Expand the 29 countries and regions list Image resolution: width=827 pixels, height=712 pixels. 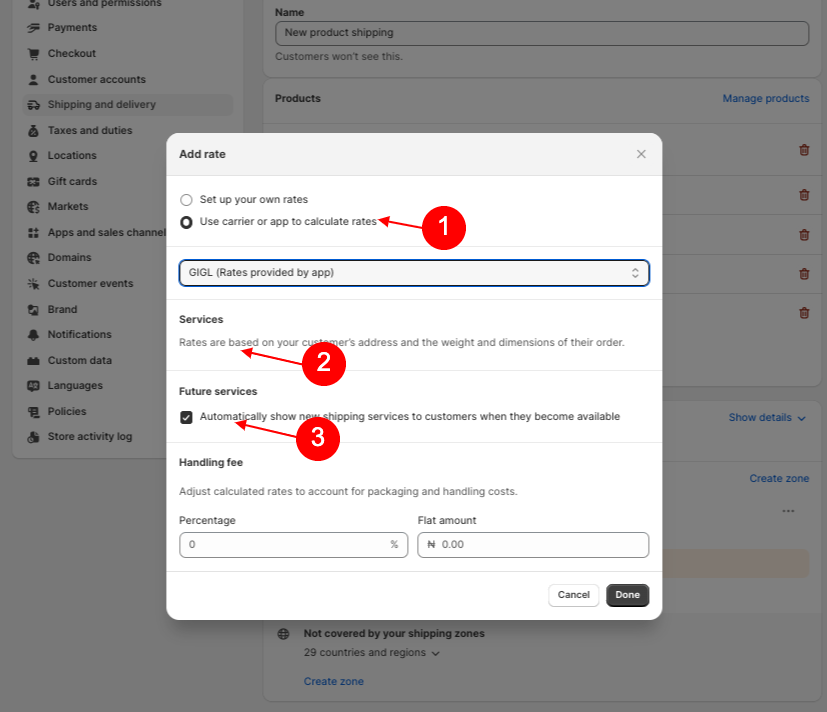[x=371, y=653]
